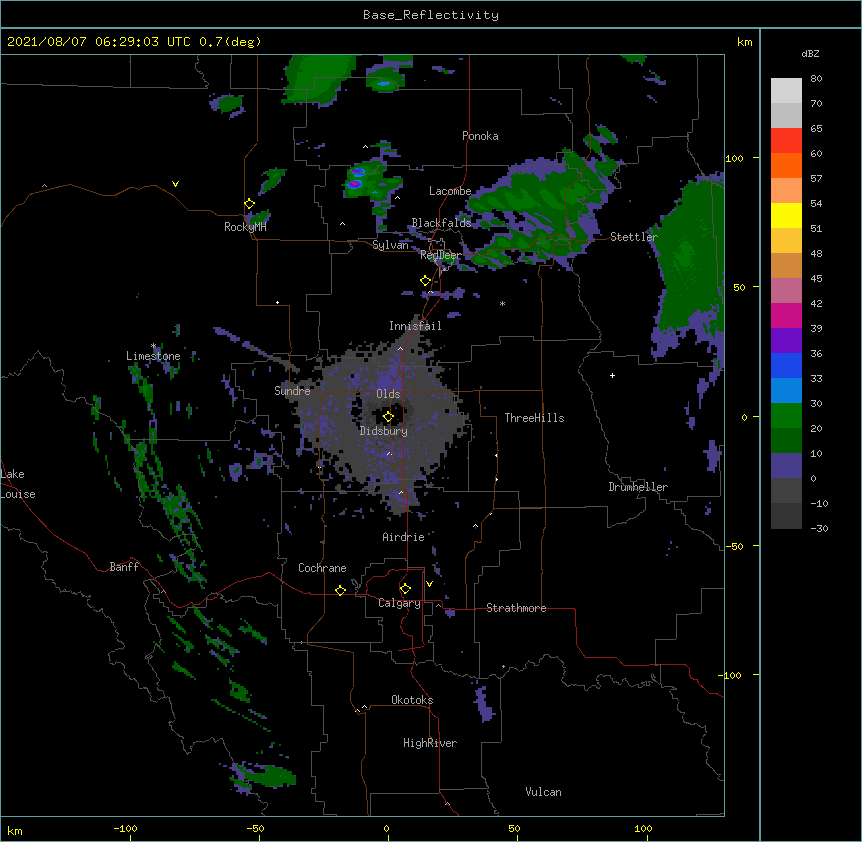This screenshot has height=842, width=862.
Task: Select the dBZ legend heading
Action: (810, 54)
